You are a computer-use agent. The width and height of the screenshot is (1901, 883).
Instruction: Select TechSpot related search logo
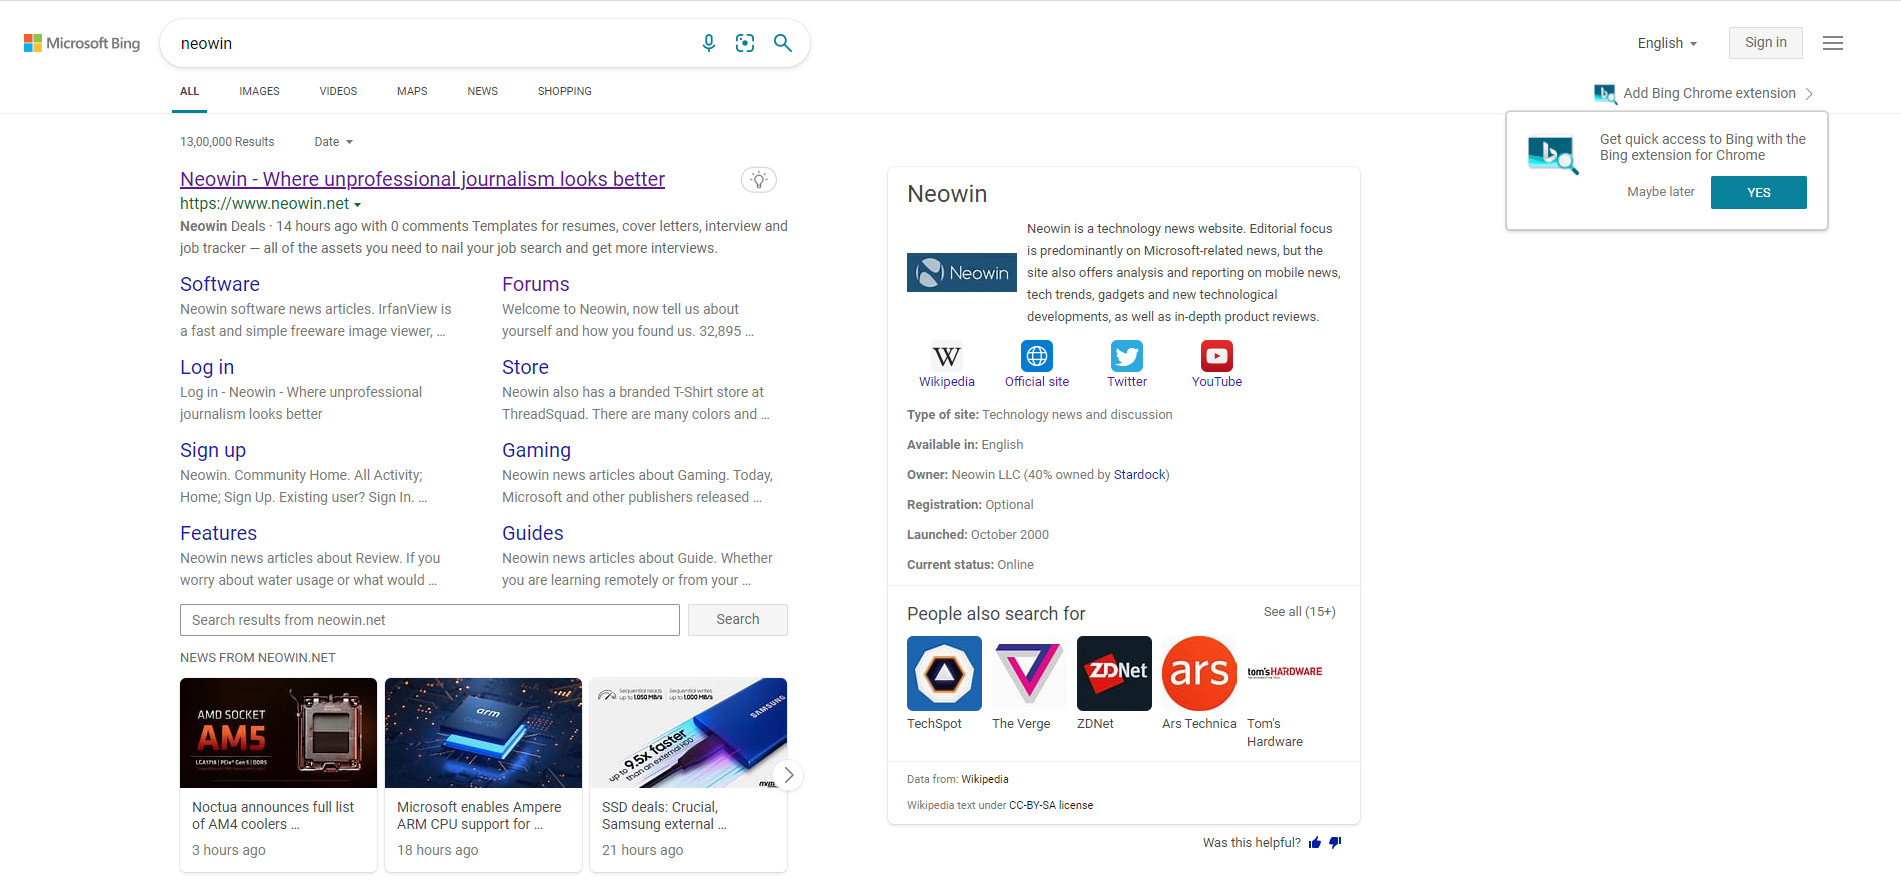(944, 673)
